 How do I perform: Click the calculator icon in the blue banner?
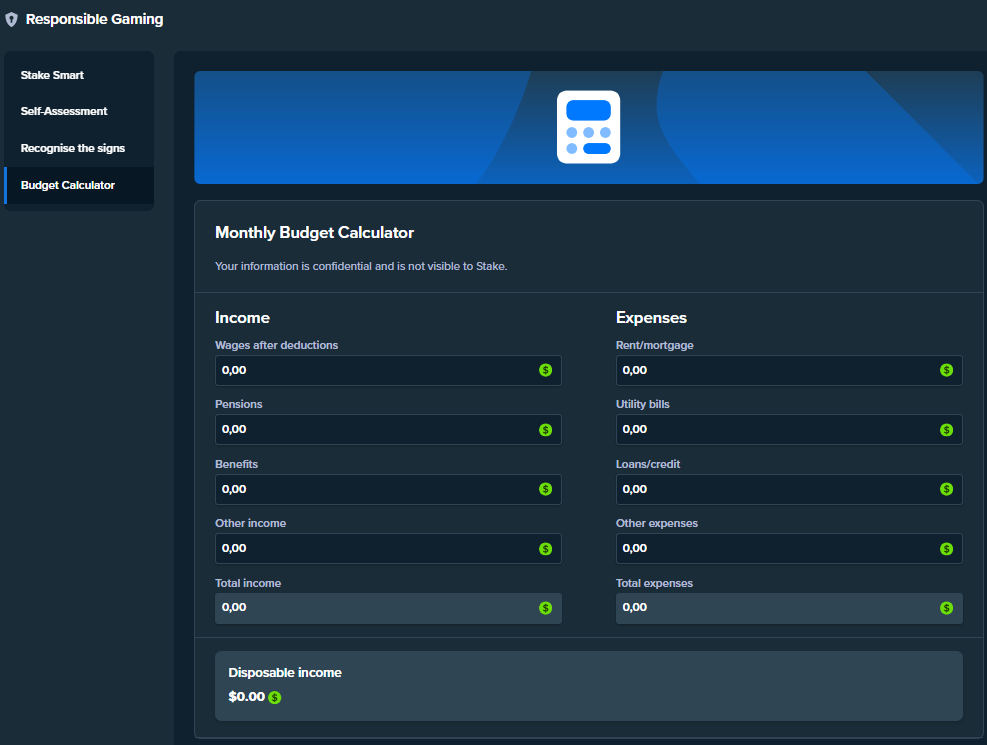tap(588, 127)
